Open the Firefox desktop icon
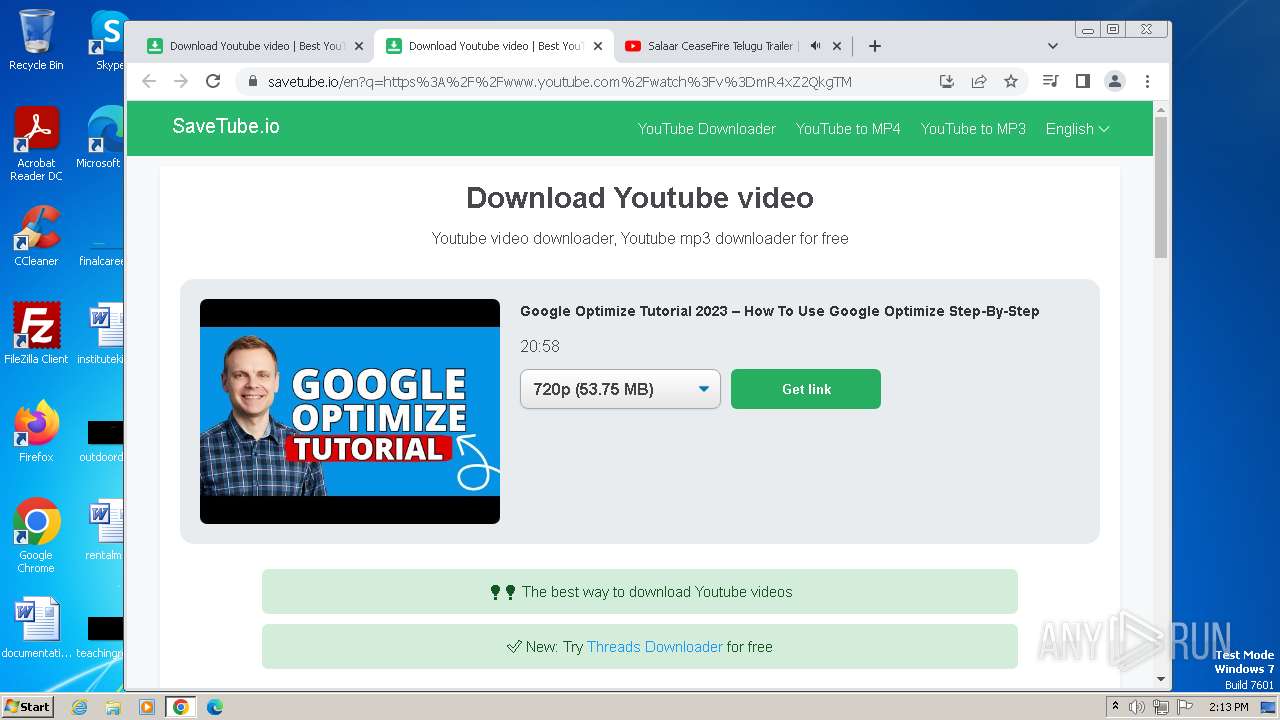Screen dimensions: 1280x720 click(36, 431)
